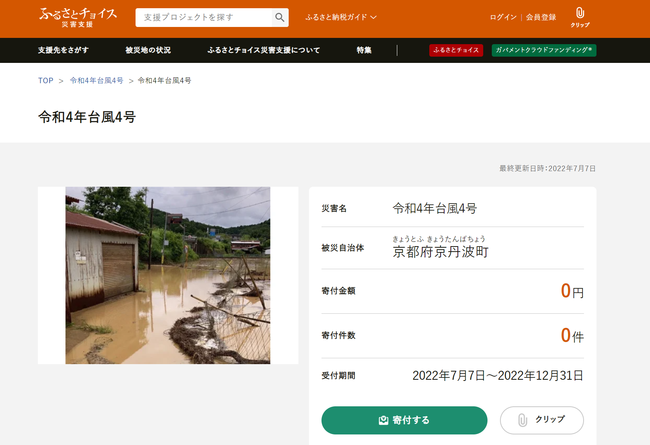Click the 会員登録 link
The width and height of the screenshot is (650, 445).
pyautogui.click(x=541, y=18)
